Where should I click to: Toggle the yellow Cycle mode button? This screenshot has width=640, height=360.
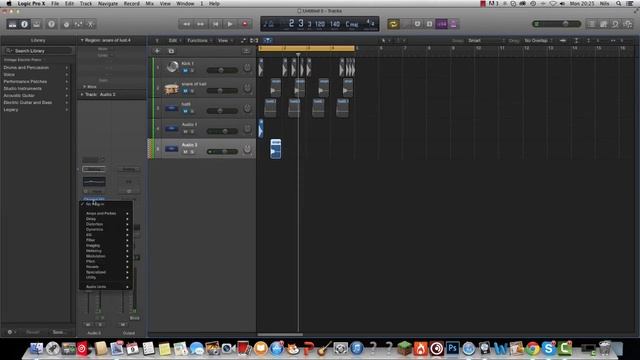[x=393, y=24]
